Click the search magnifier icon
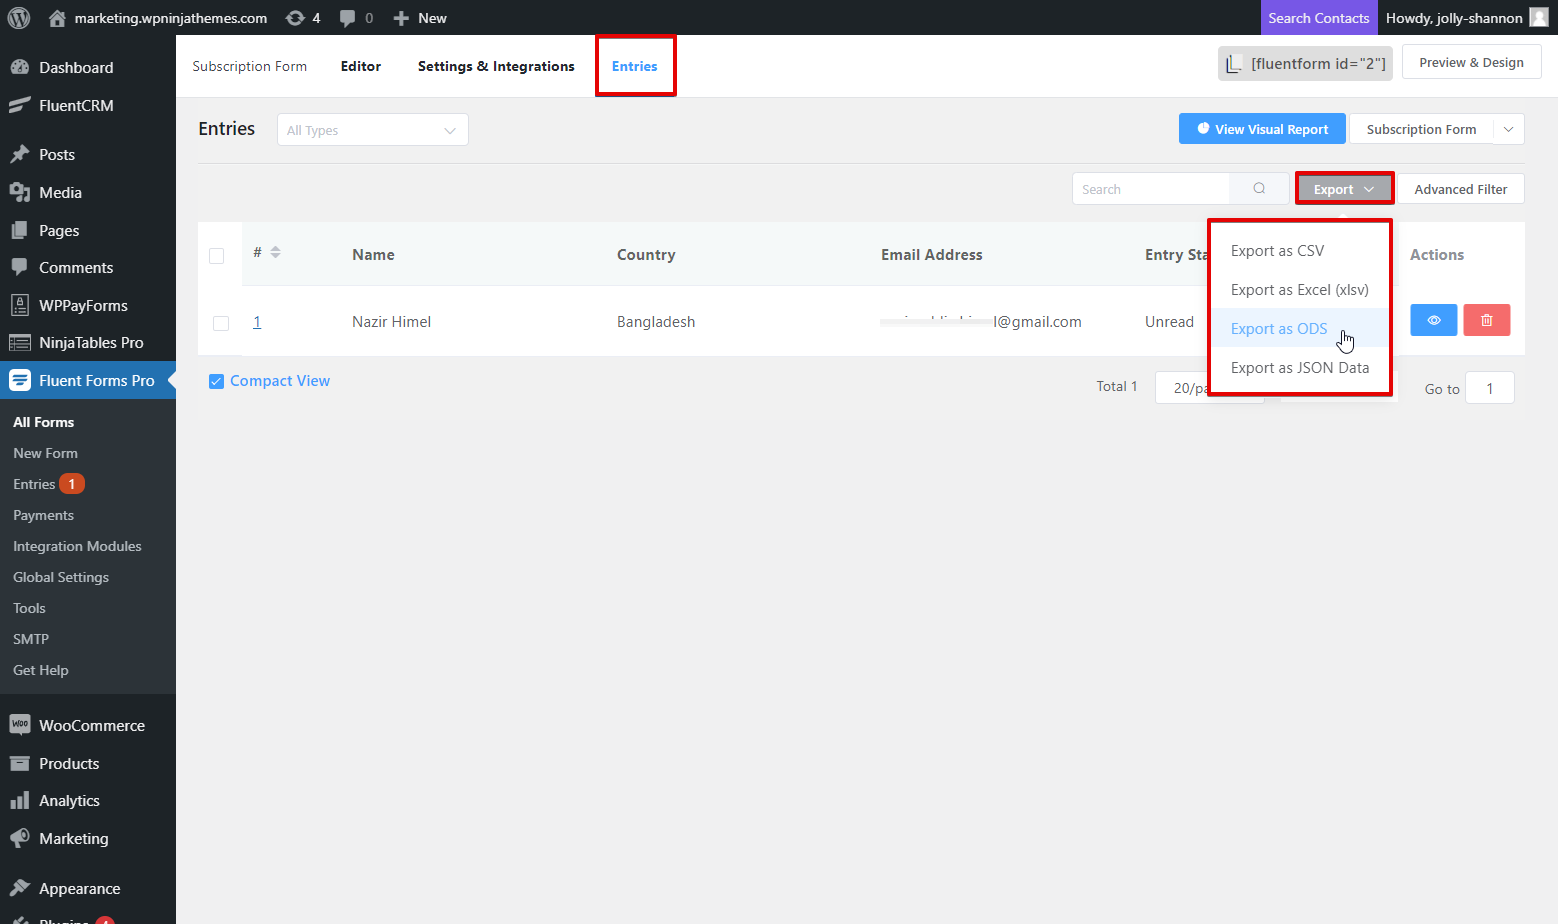The height and width of the screenshot is (924, 1558). pyautogui.click(x=1259, y=189)
